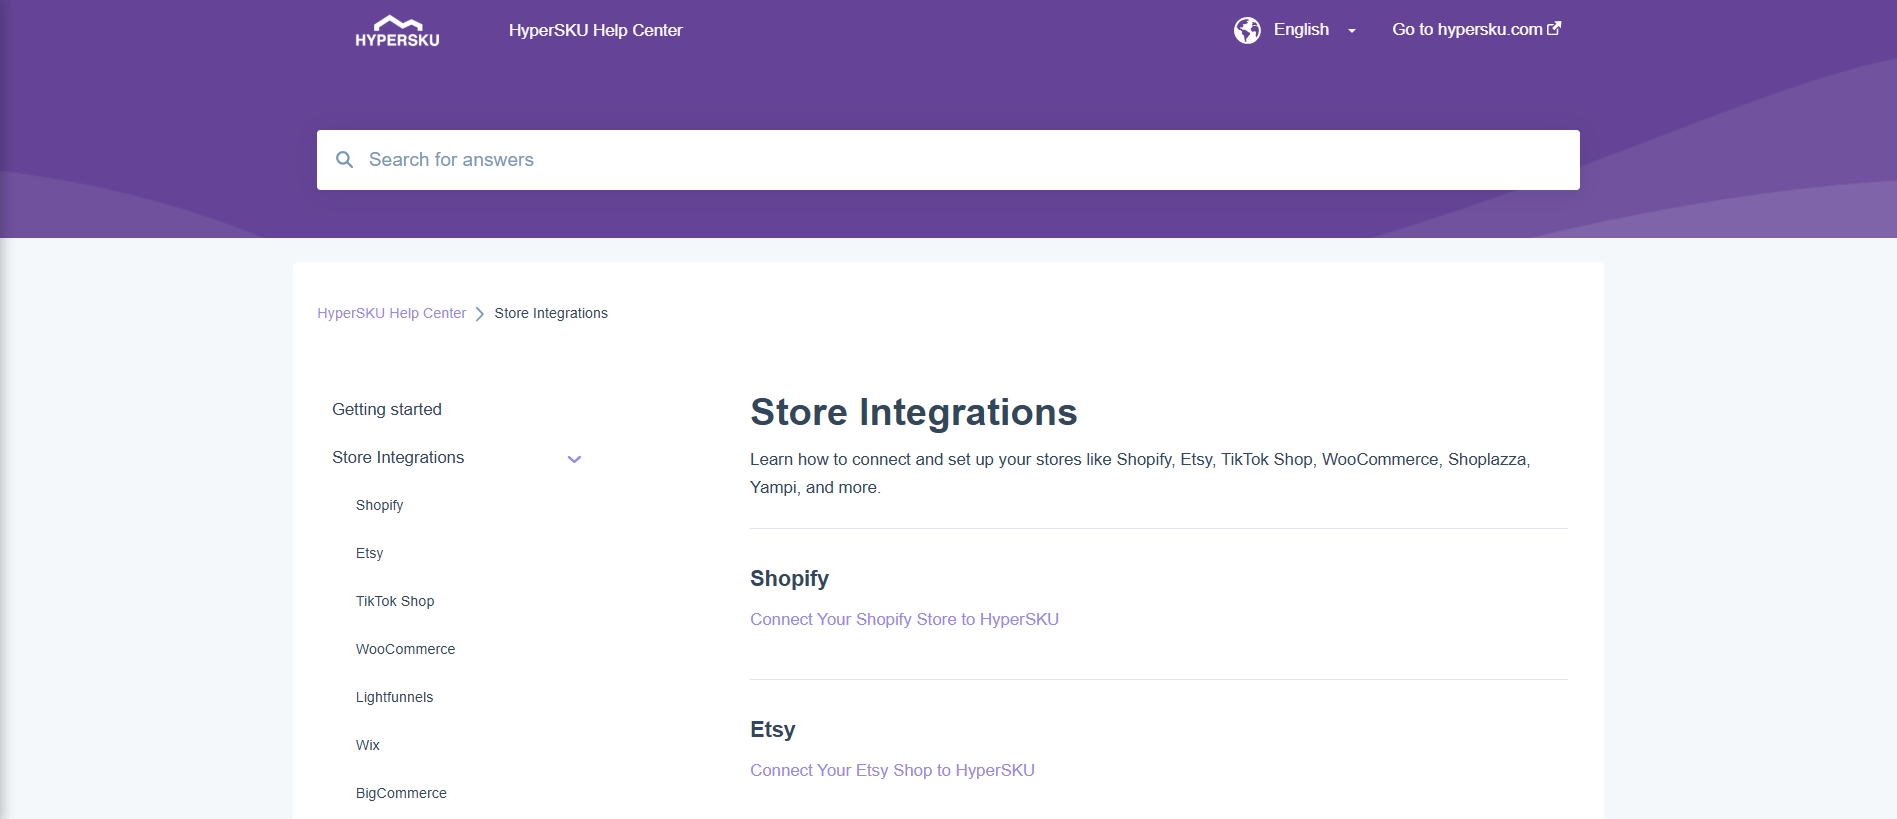
Task: Open Connect Your Shopify Store to HyperSKU
Action: click(904, 619)
